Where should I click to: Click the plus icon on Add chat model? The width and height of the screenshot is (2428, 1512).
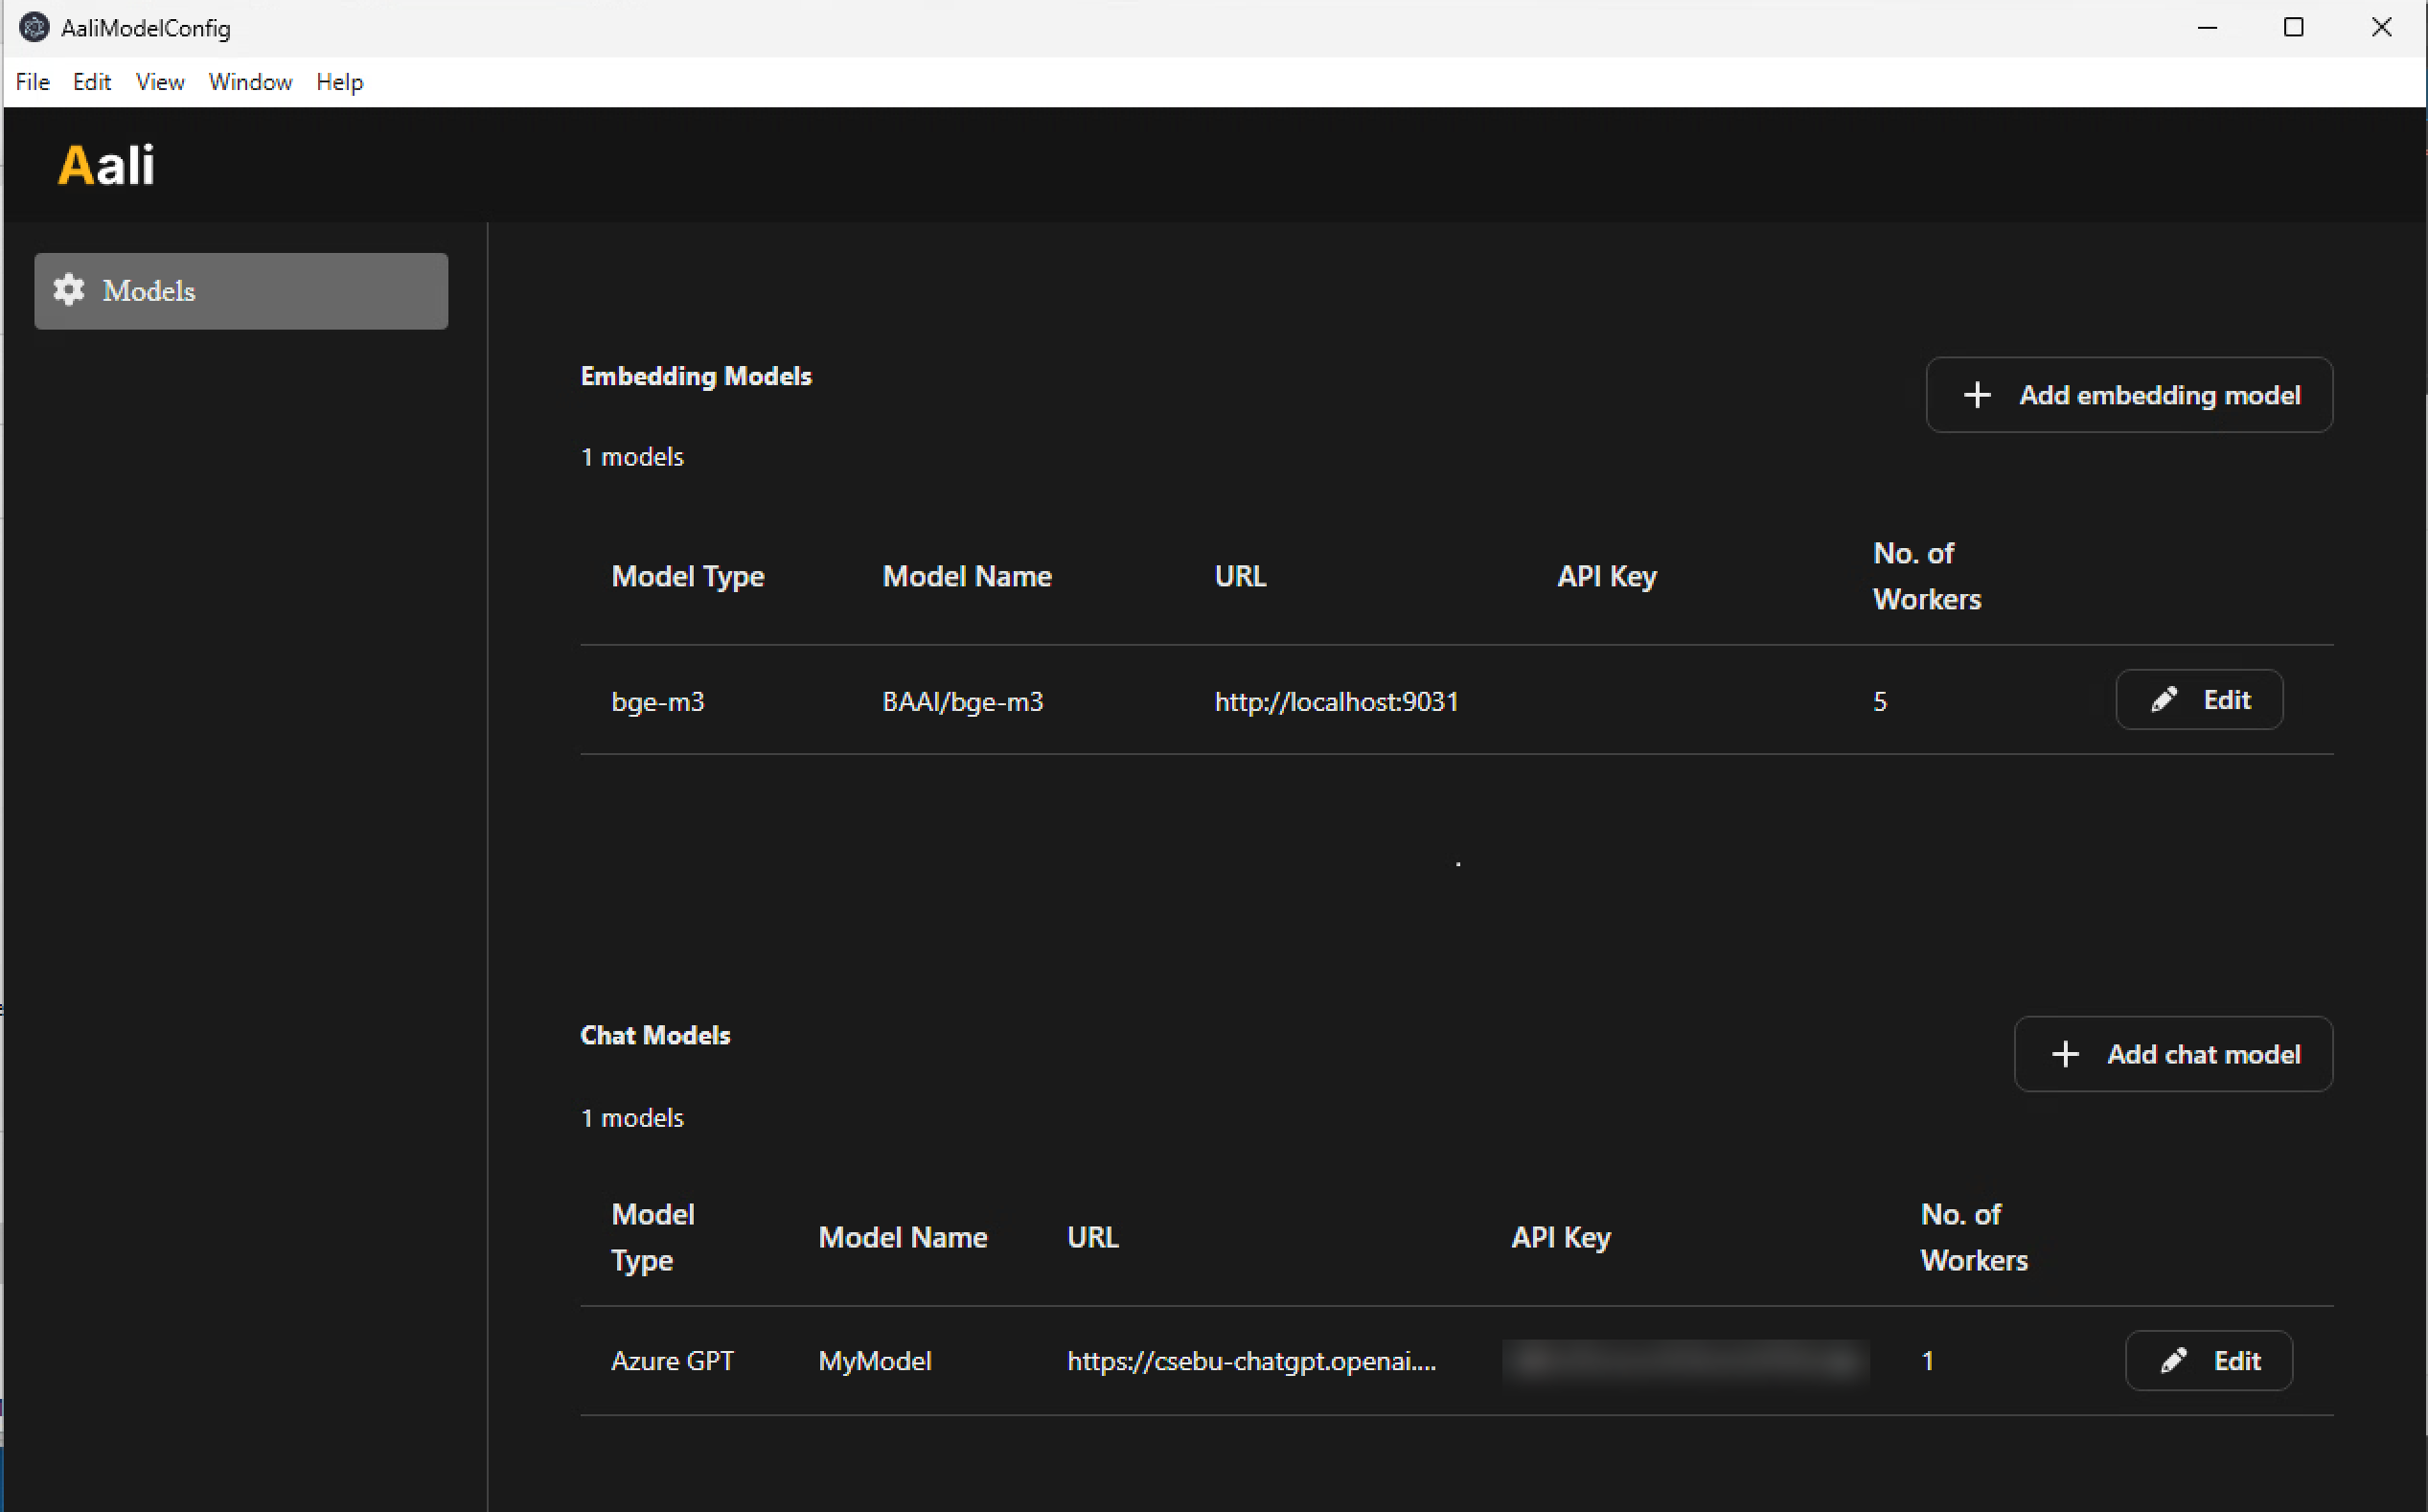point(2065,1054)
